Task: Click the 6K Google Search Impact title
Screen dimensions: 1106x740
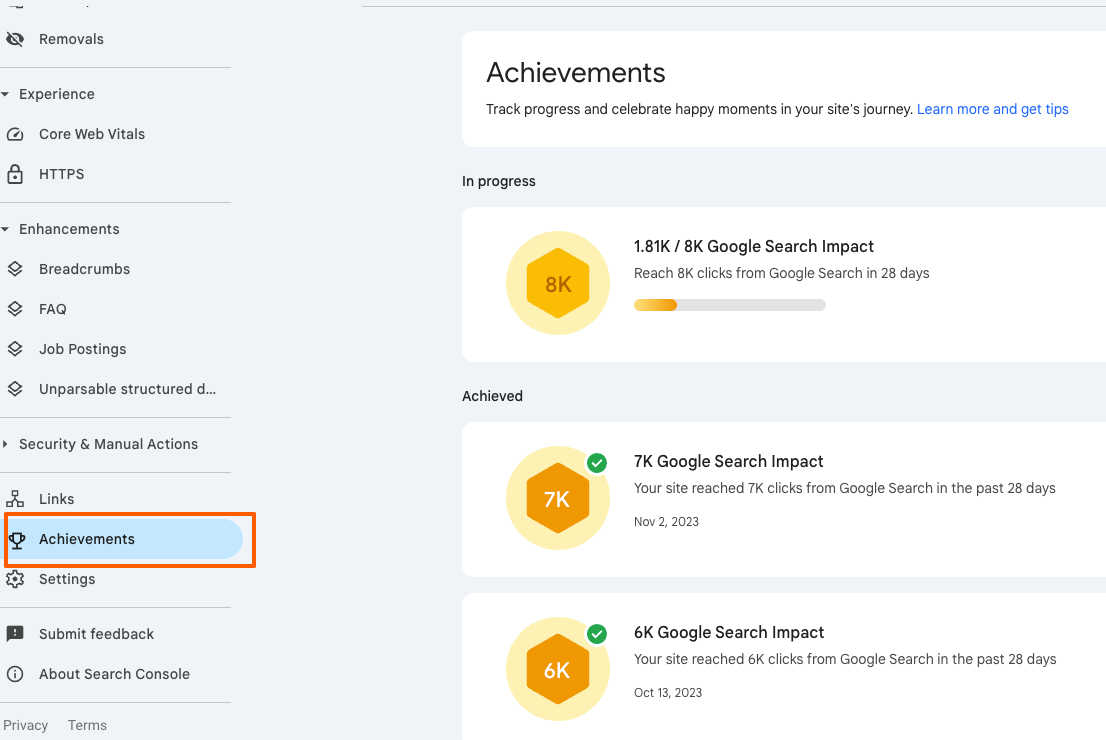Action: [x=729, y=632]
